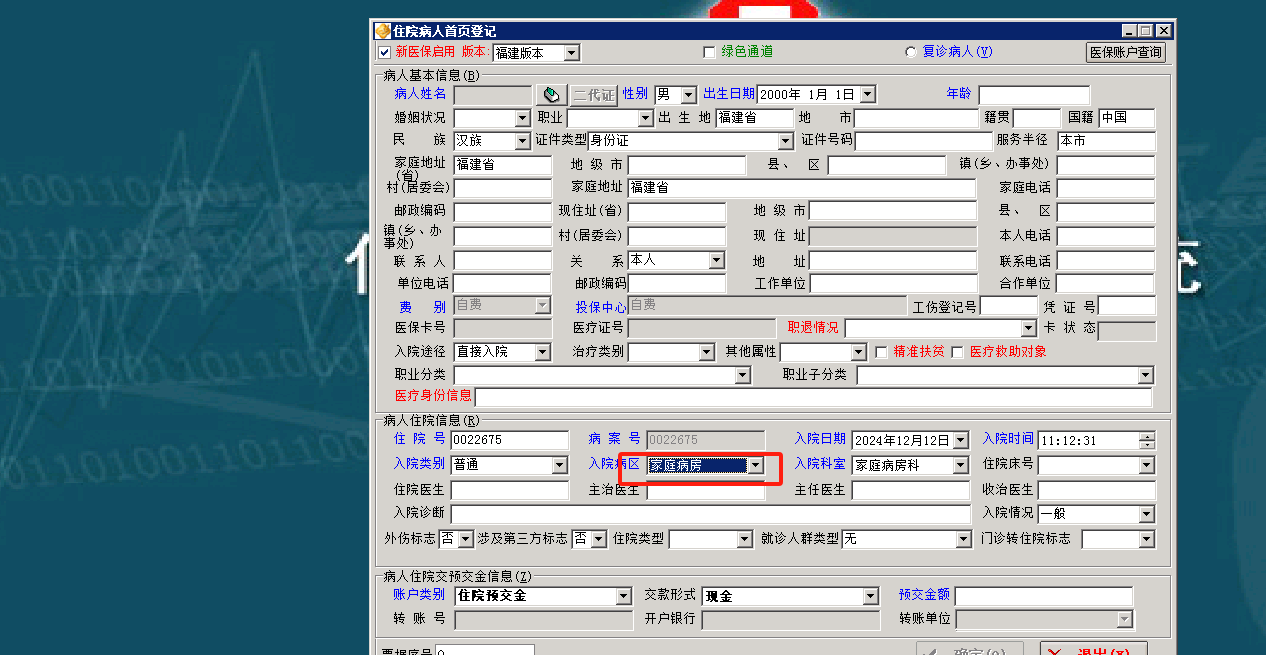This screenshot has width=1266, height=655.
Task: Enable the 绿色通道 checkbox
Action: (710, 52)
